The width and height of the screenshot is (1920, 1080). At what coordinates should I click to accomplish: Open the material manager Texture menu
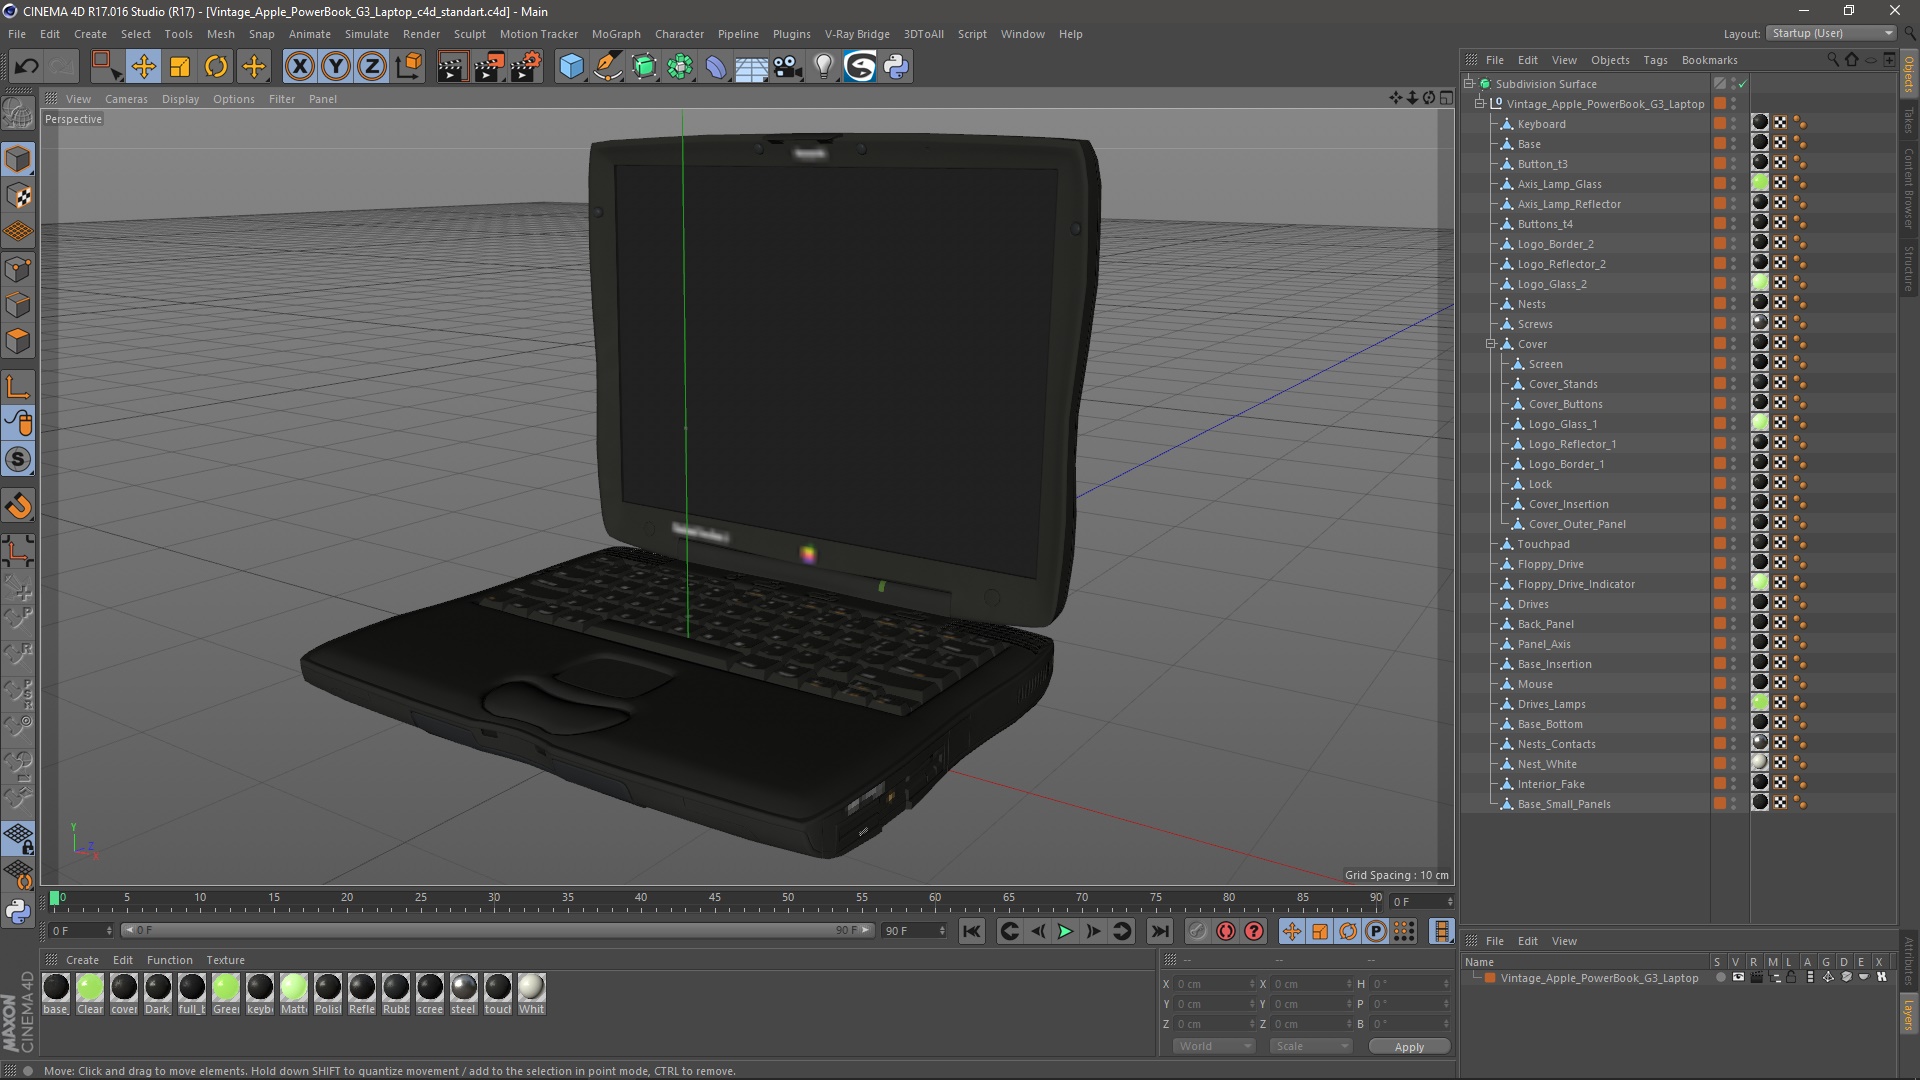225,960
